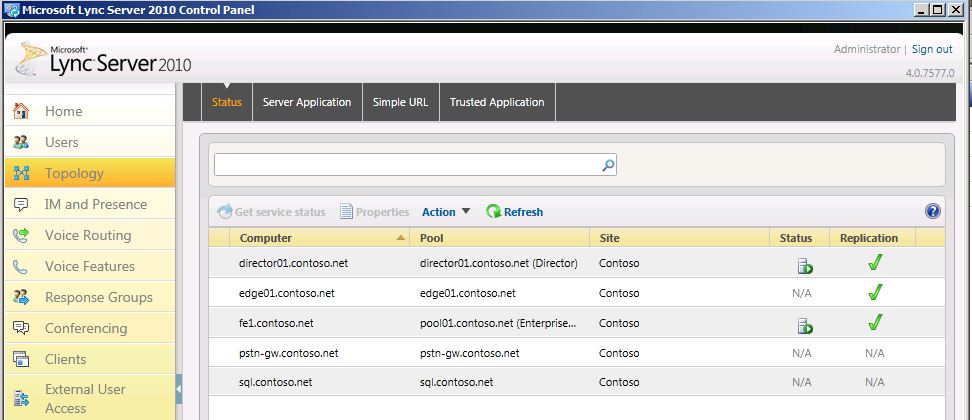Click edge01 replication green checkmark
The width and height of the screenshot is (972, 420).
pyautogui.click(x=875, y=292)
